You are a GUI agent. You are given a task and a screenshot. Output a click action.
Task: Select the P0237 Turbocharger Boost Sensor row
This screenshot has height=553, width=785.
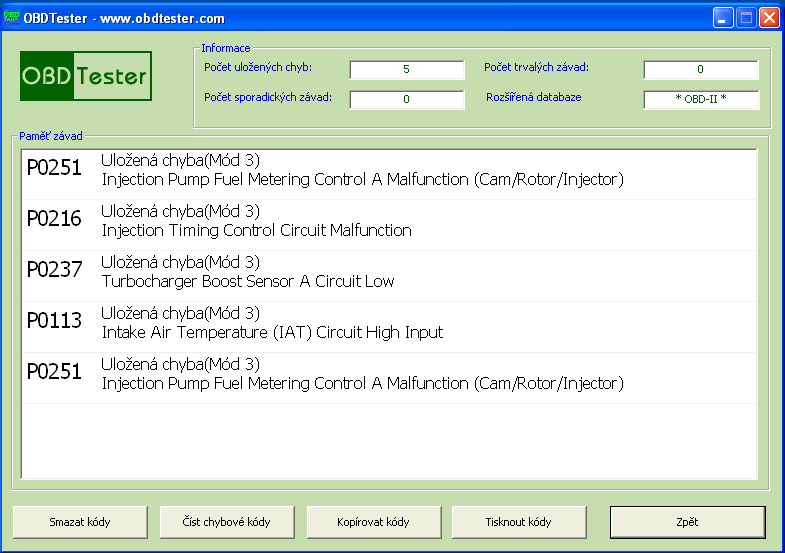click(388, 272)
